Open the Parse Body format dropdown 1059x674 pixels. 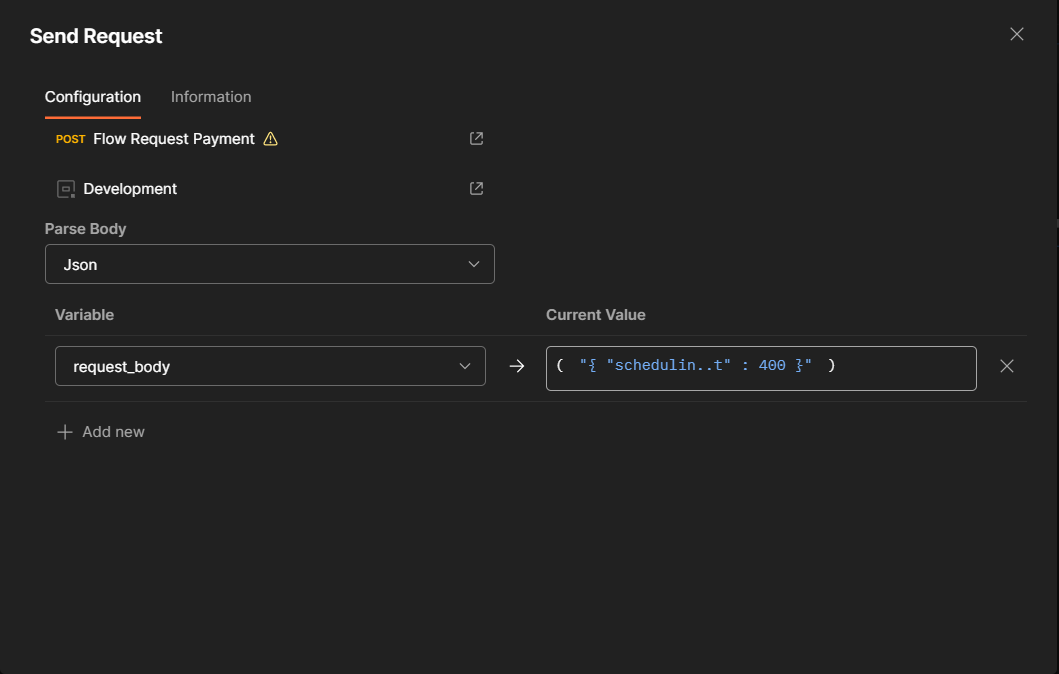point(270,264)
